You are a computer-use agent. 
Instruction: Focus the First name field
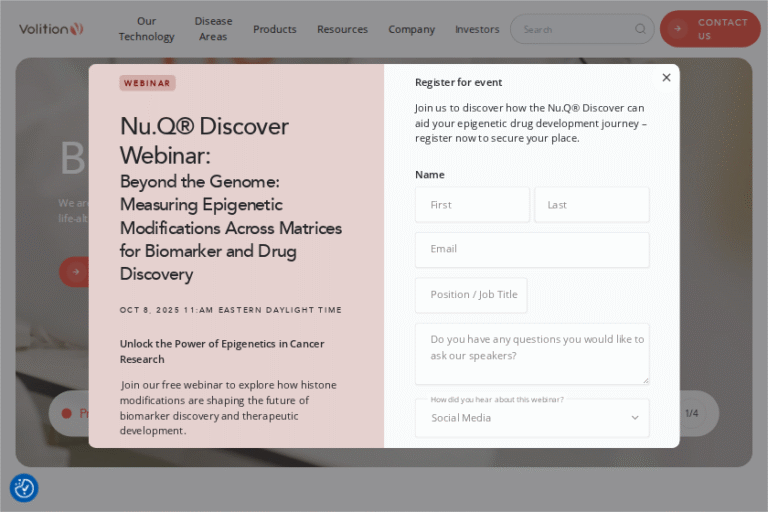click(472, 205)
